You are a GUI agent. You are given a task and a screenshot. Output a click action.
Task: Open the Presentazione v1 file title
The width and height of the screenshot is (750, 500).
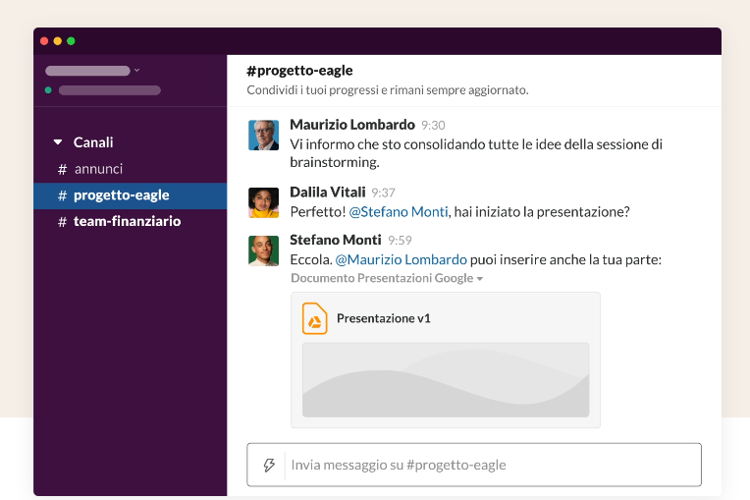(383, 318)
